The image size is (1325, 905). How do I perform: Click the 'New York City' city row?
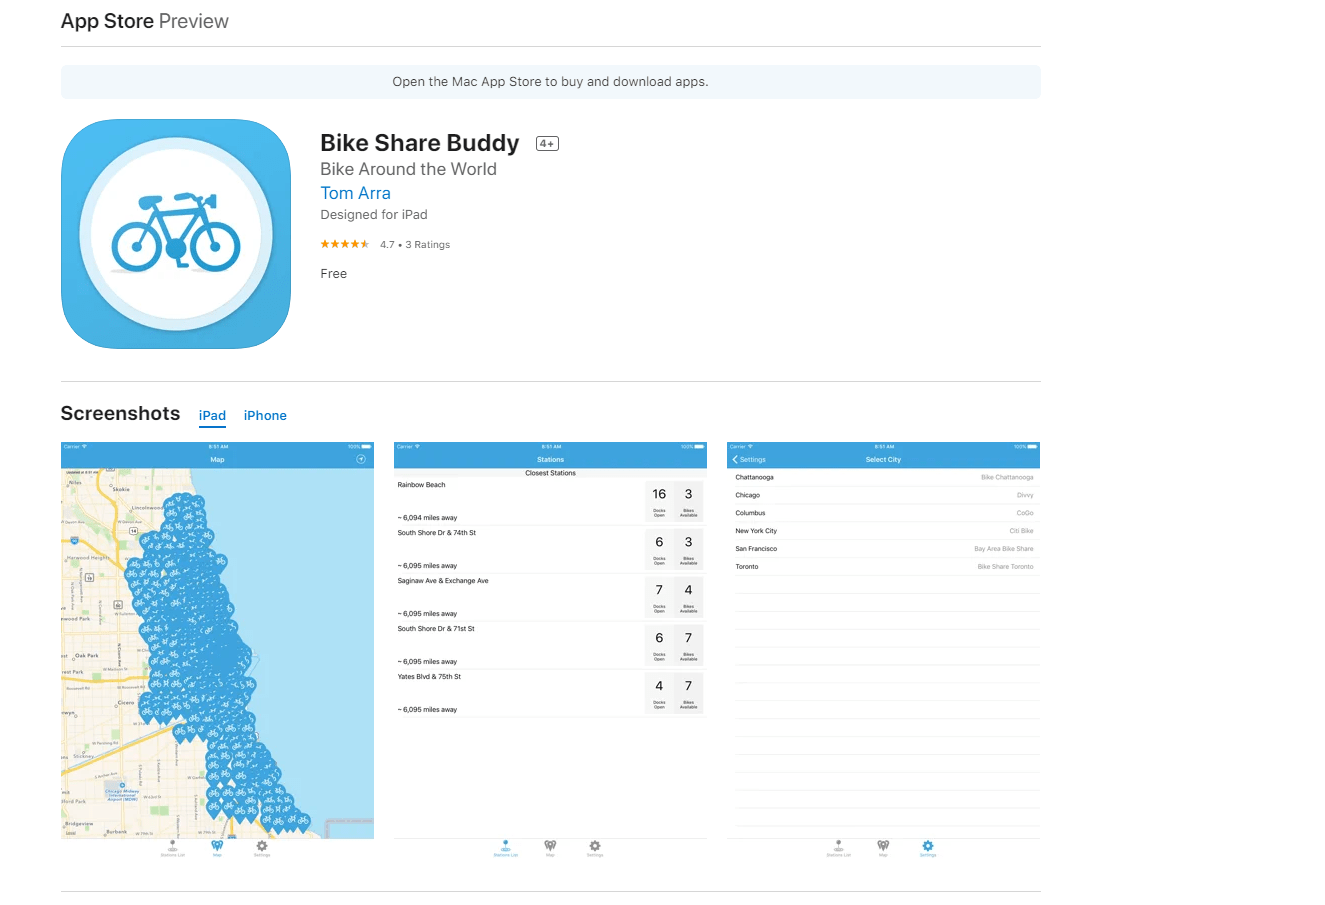click(883, 531)
